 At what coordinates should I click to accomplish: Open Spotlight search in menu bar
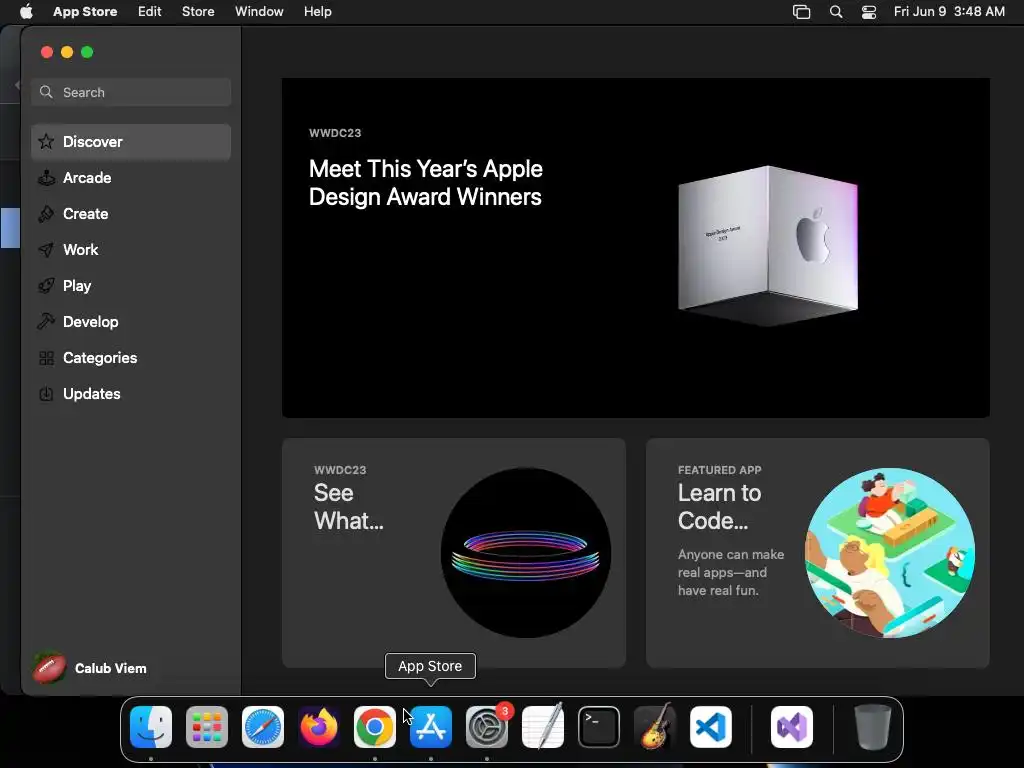836,12
